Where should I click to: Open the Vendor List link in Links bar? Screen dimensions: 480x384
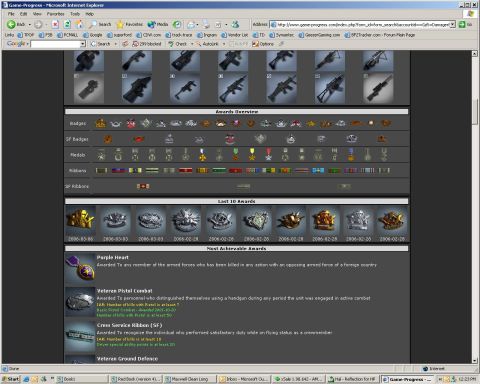click(x=235, y=35)
